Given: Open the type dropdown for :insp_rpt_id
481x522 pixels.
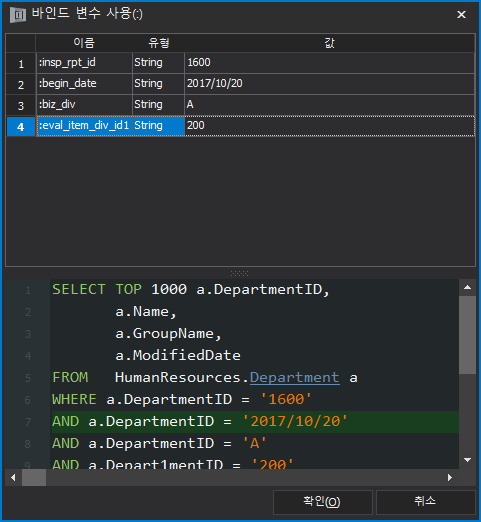Looking at the screenshot, I should (x=158, y=63).
